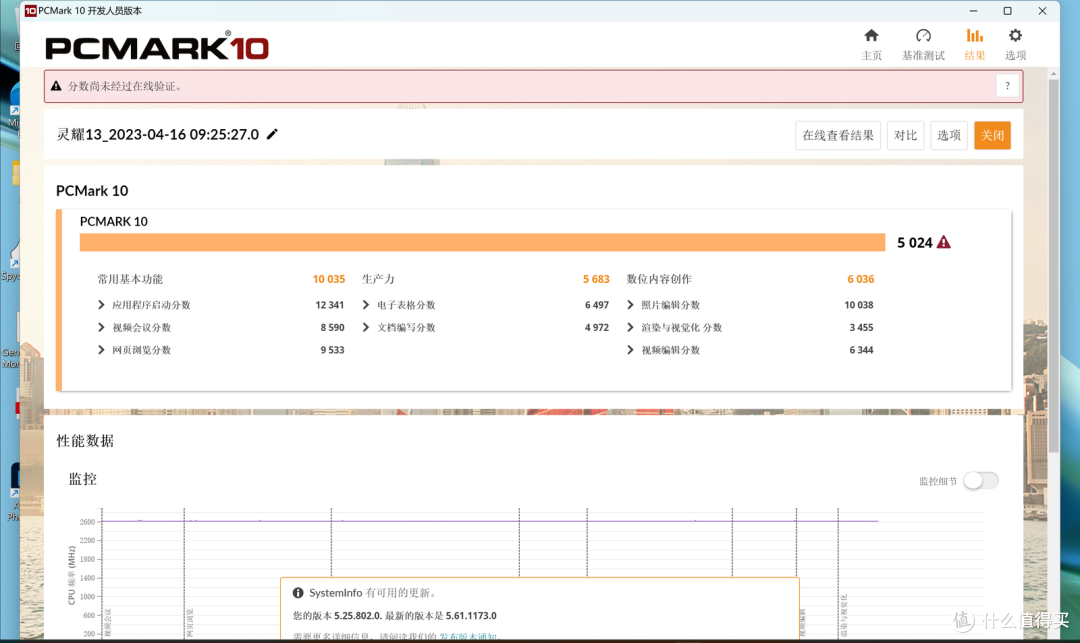Click the PCMARK 10 logo
The width and height of the screenshot is (1080, 643).
click(157, 46)
